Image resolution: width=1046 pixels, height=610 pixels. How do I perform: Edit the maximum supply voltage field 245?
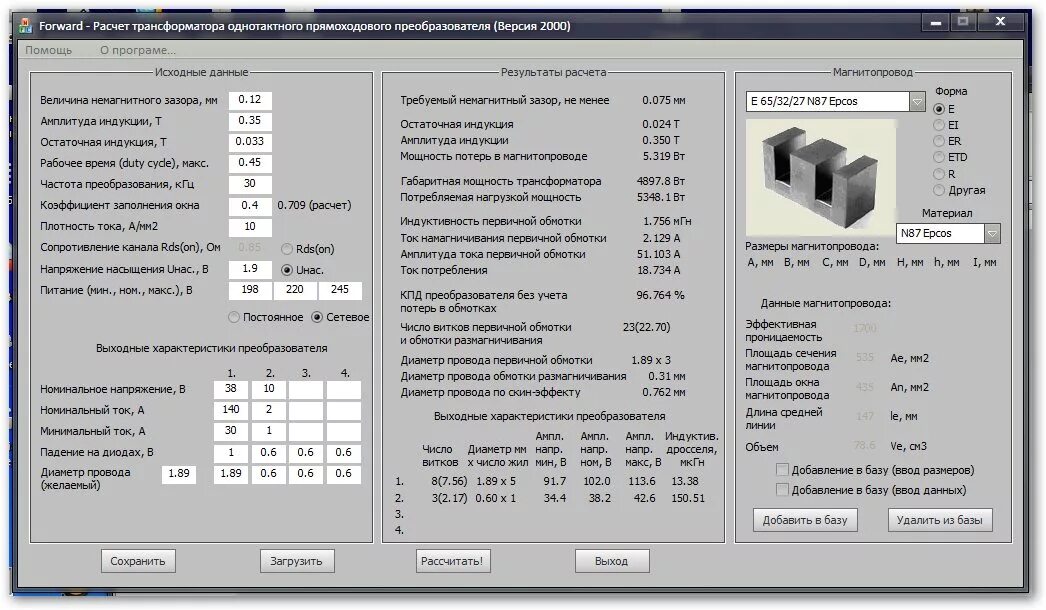point(340,290)
